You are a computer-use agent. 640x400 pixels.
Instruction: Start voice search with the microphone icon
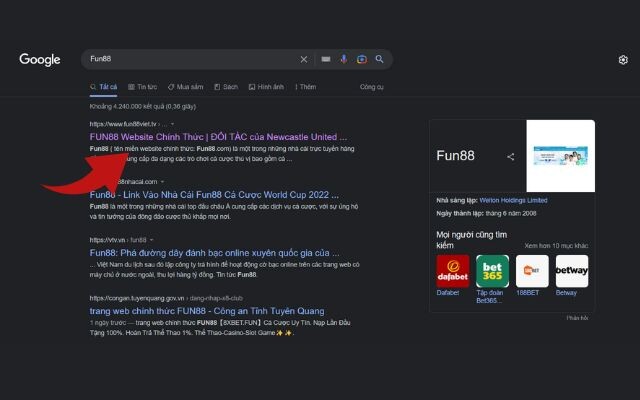(x=344, y=59)
